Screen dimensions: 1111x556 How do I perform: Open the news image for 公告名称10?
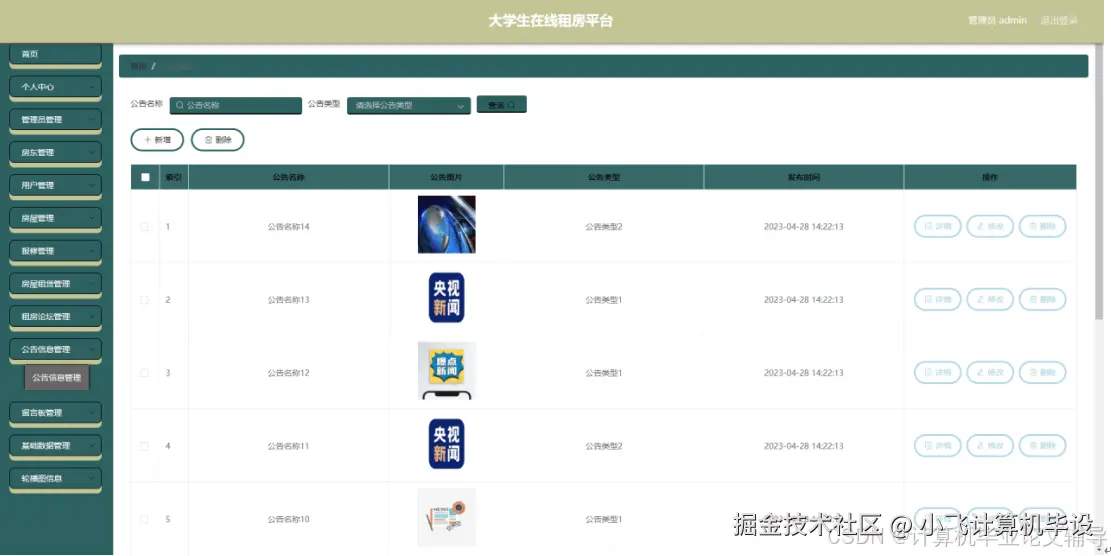coord(446,518)
